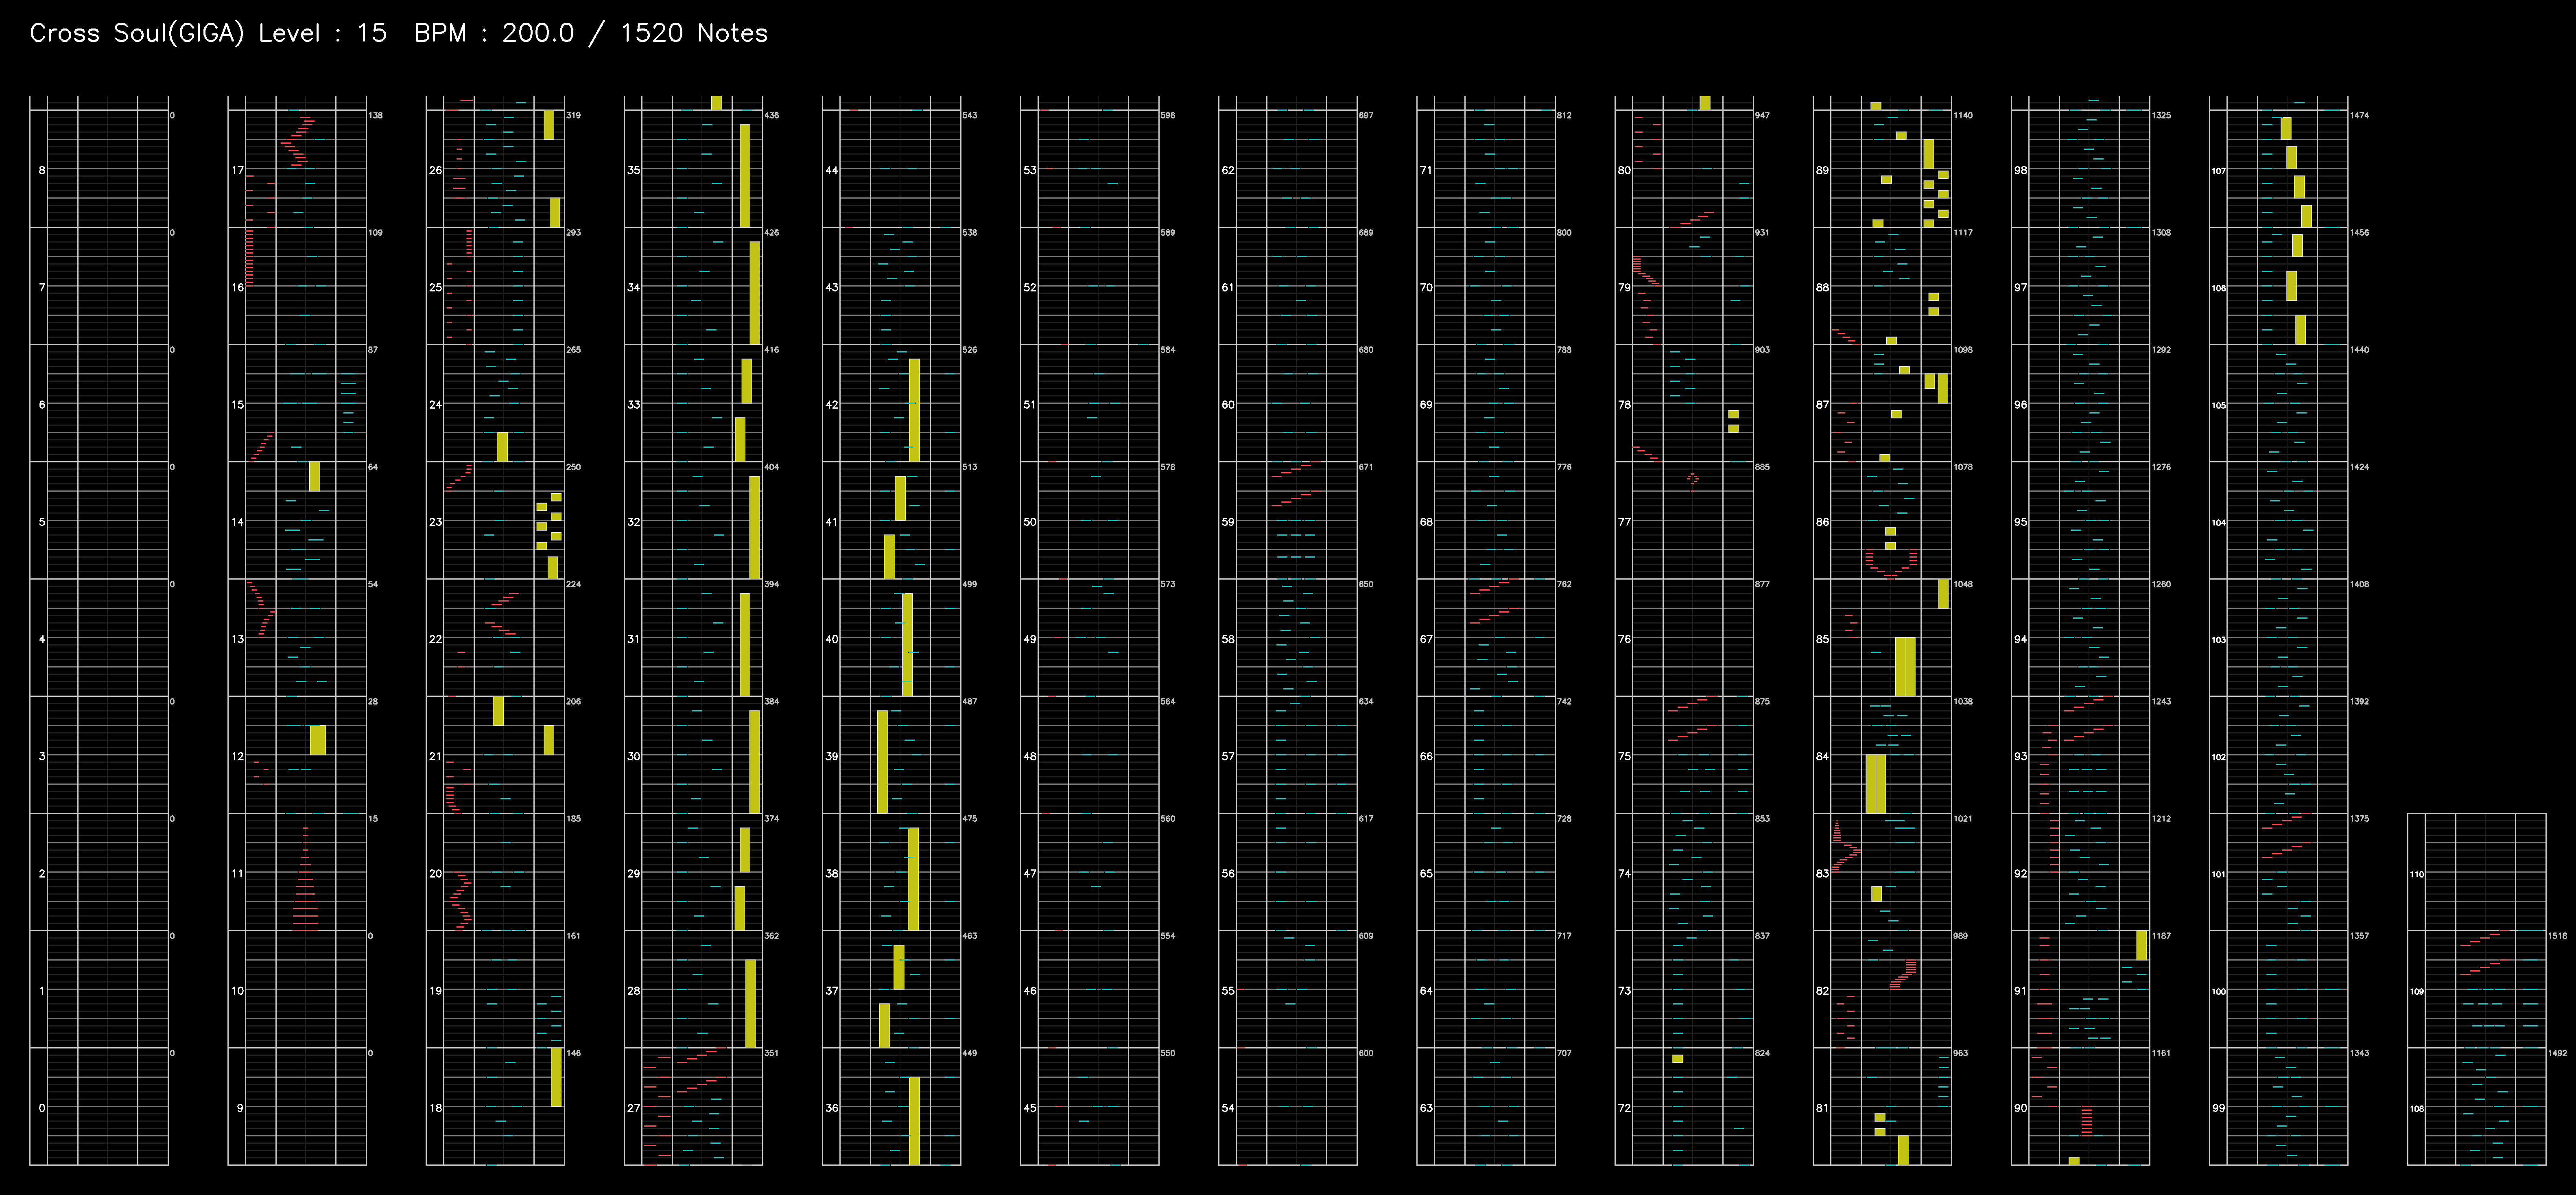The height and width of the screenshot is (1195, 2576).
Task: Select measure number 35 label
Action: pyautogui.click(x=633, y=170)
